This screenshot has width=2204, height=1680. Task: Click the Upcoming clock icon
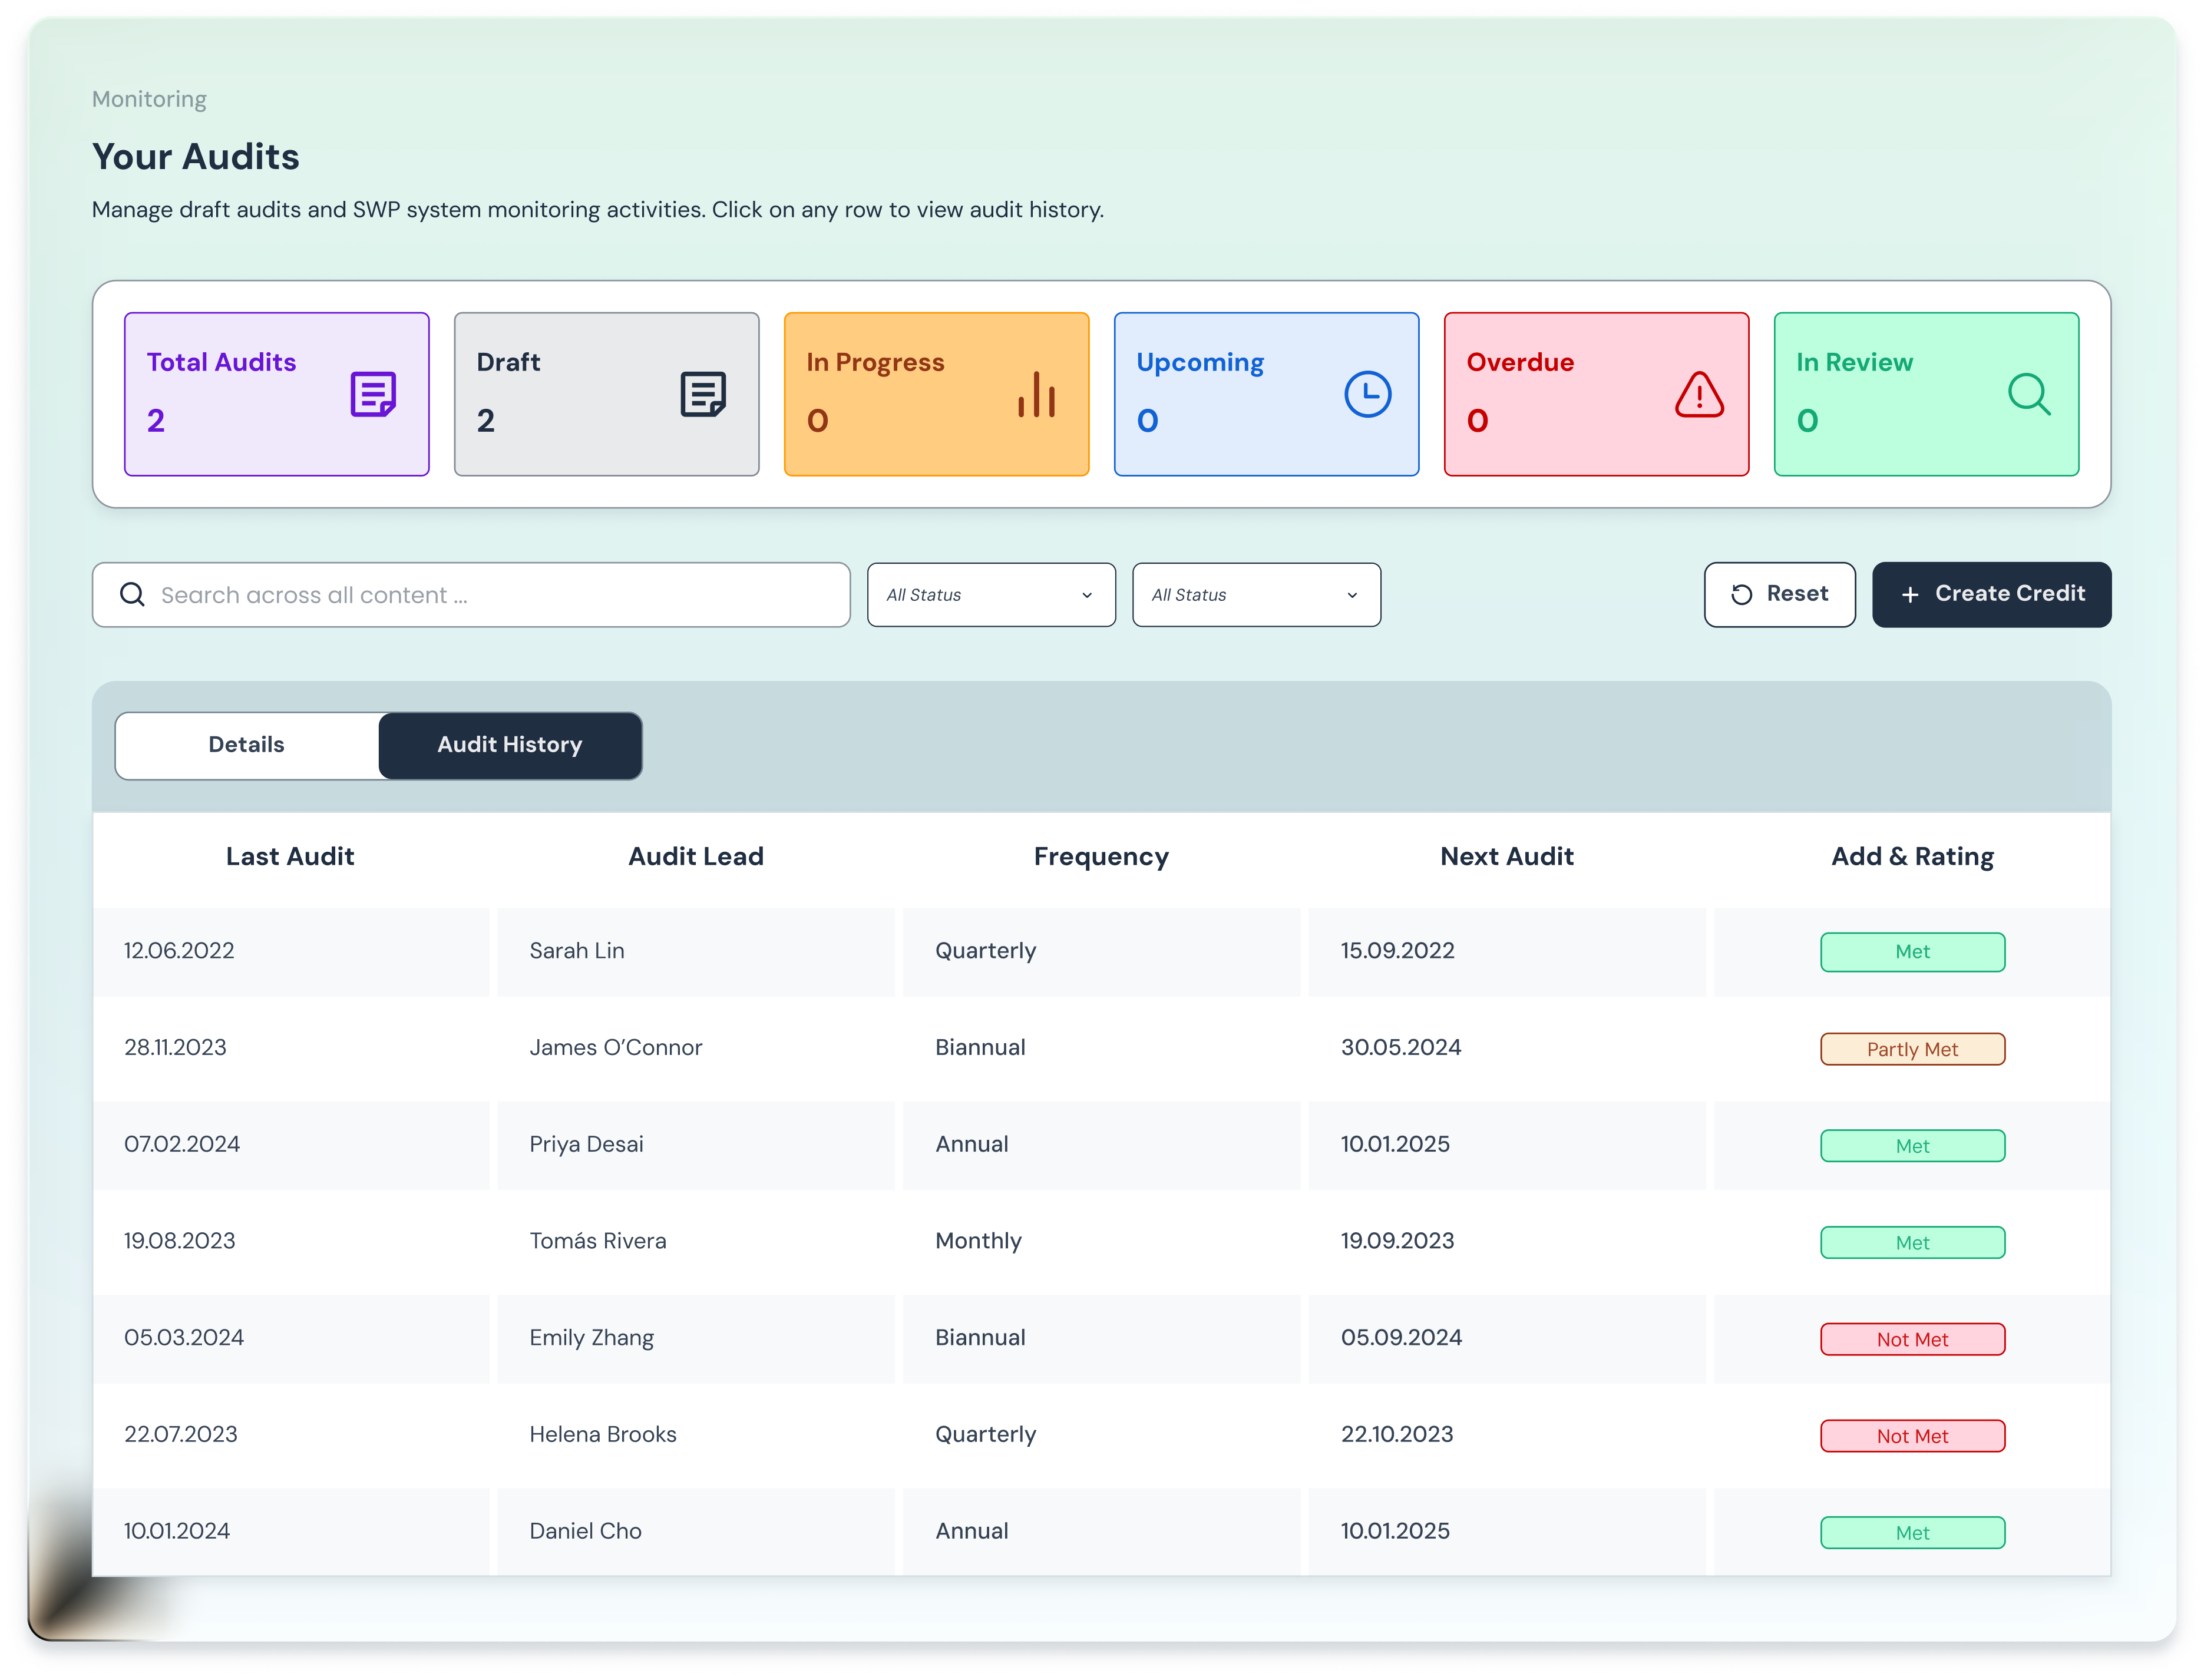coord(1367,394)
